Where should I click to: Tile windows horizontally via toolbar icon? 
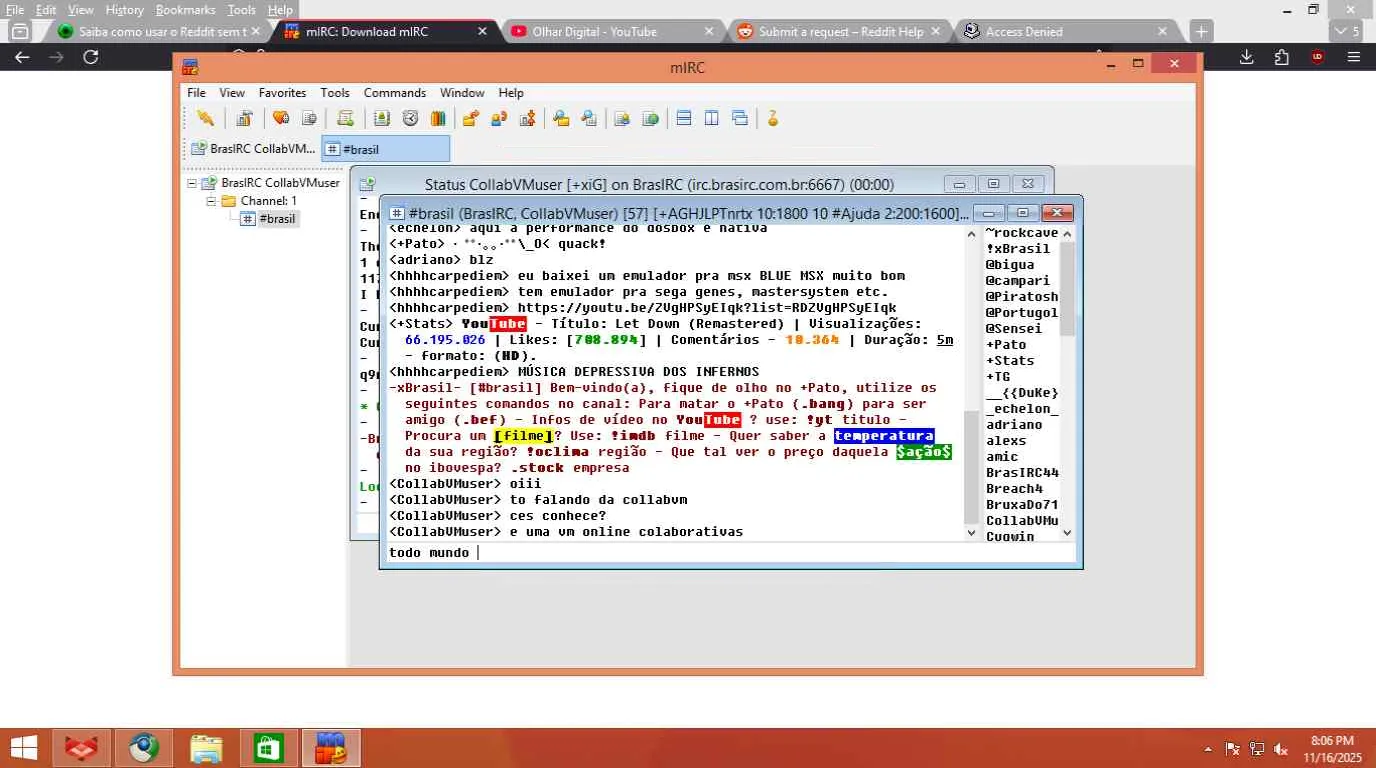coord(684,118)
